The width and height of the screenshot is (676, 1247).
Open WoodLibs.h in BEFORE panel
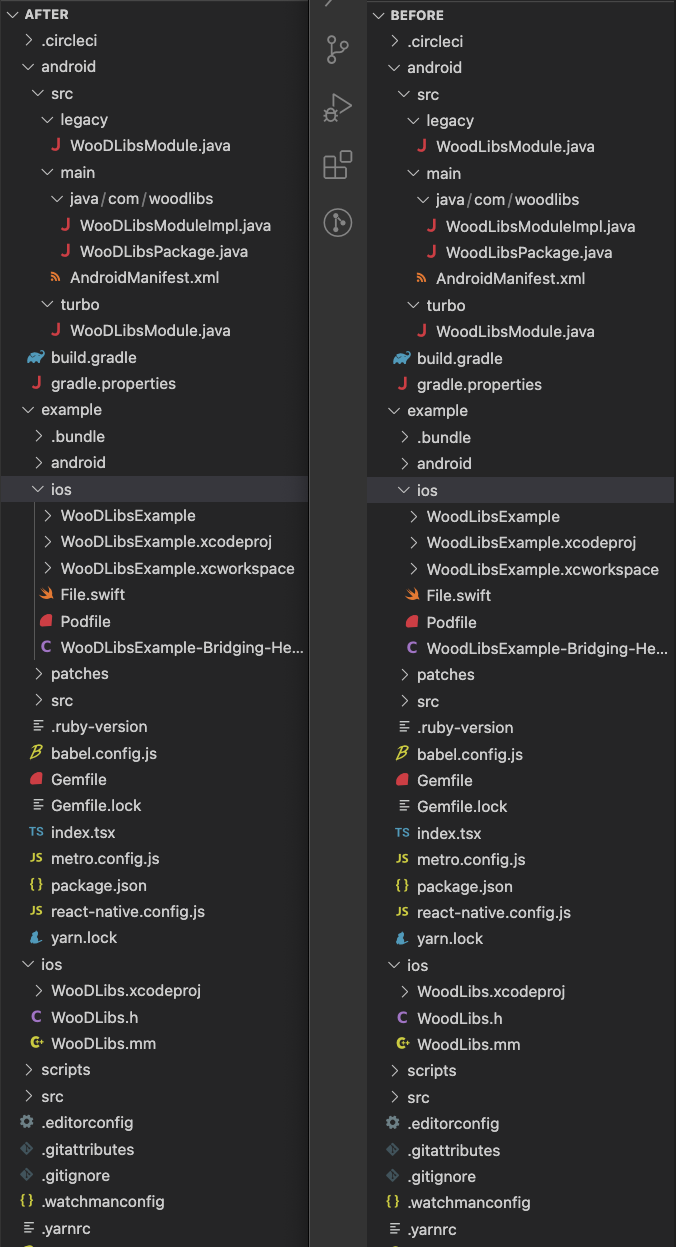point(459,1018)
